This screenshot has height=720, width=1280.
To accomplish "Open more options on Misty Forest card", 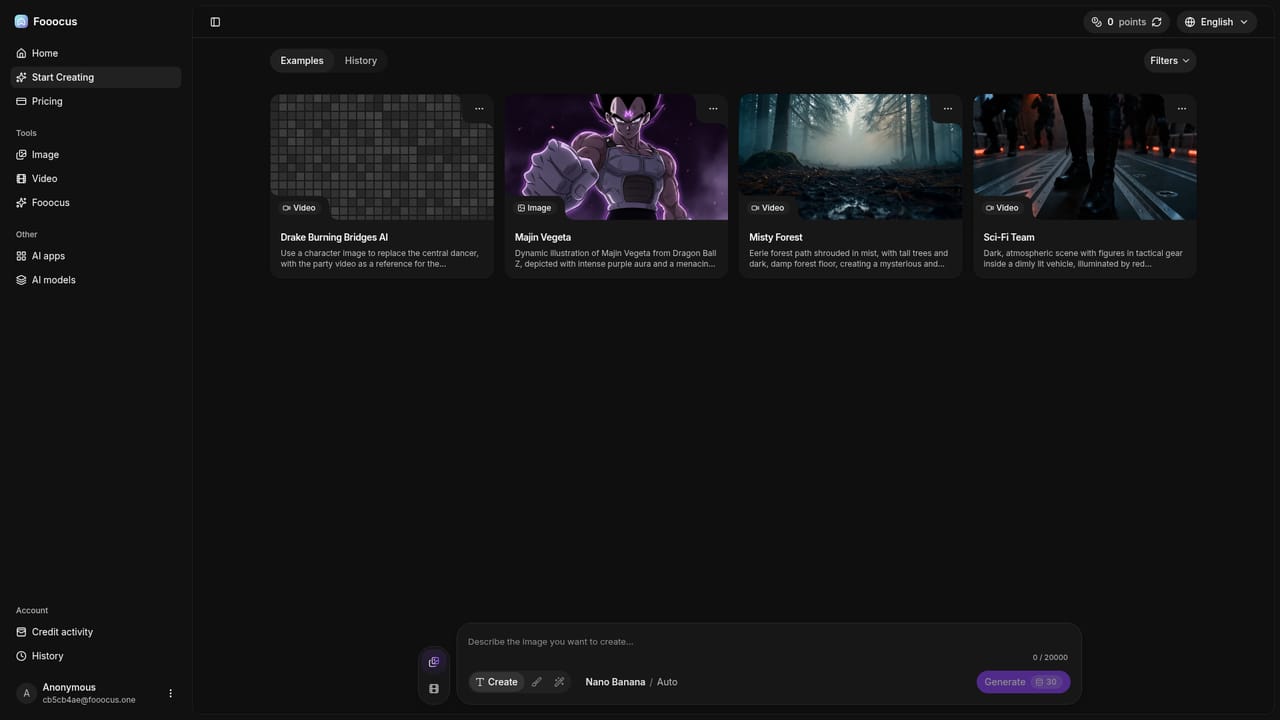I will [948, 108].
